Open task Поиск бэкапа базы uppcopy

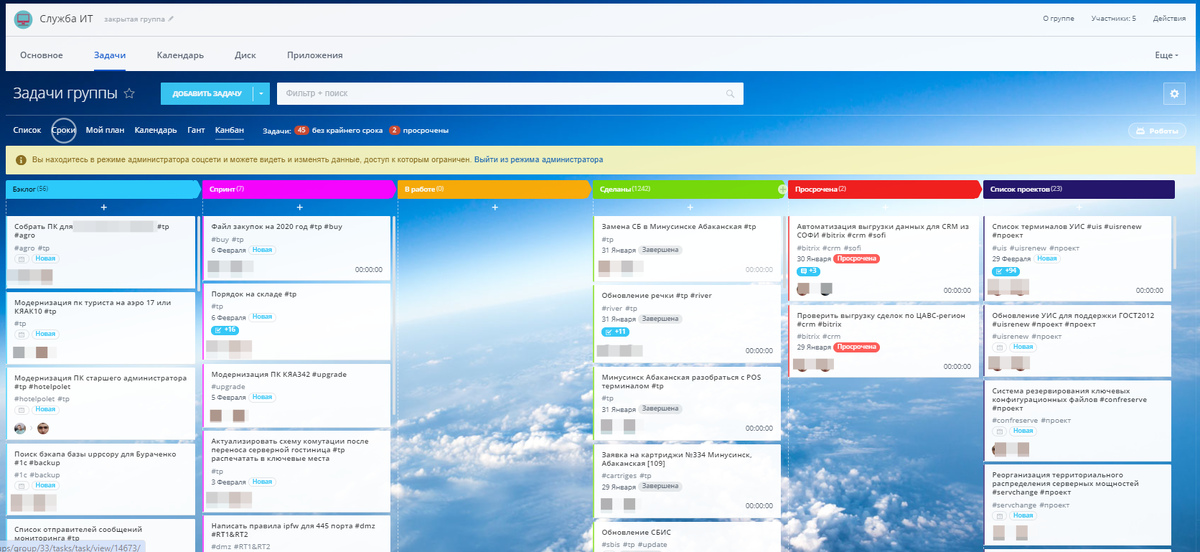[95, 459]
